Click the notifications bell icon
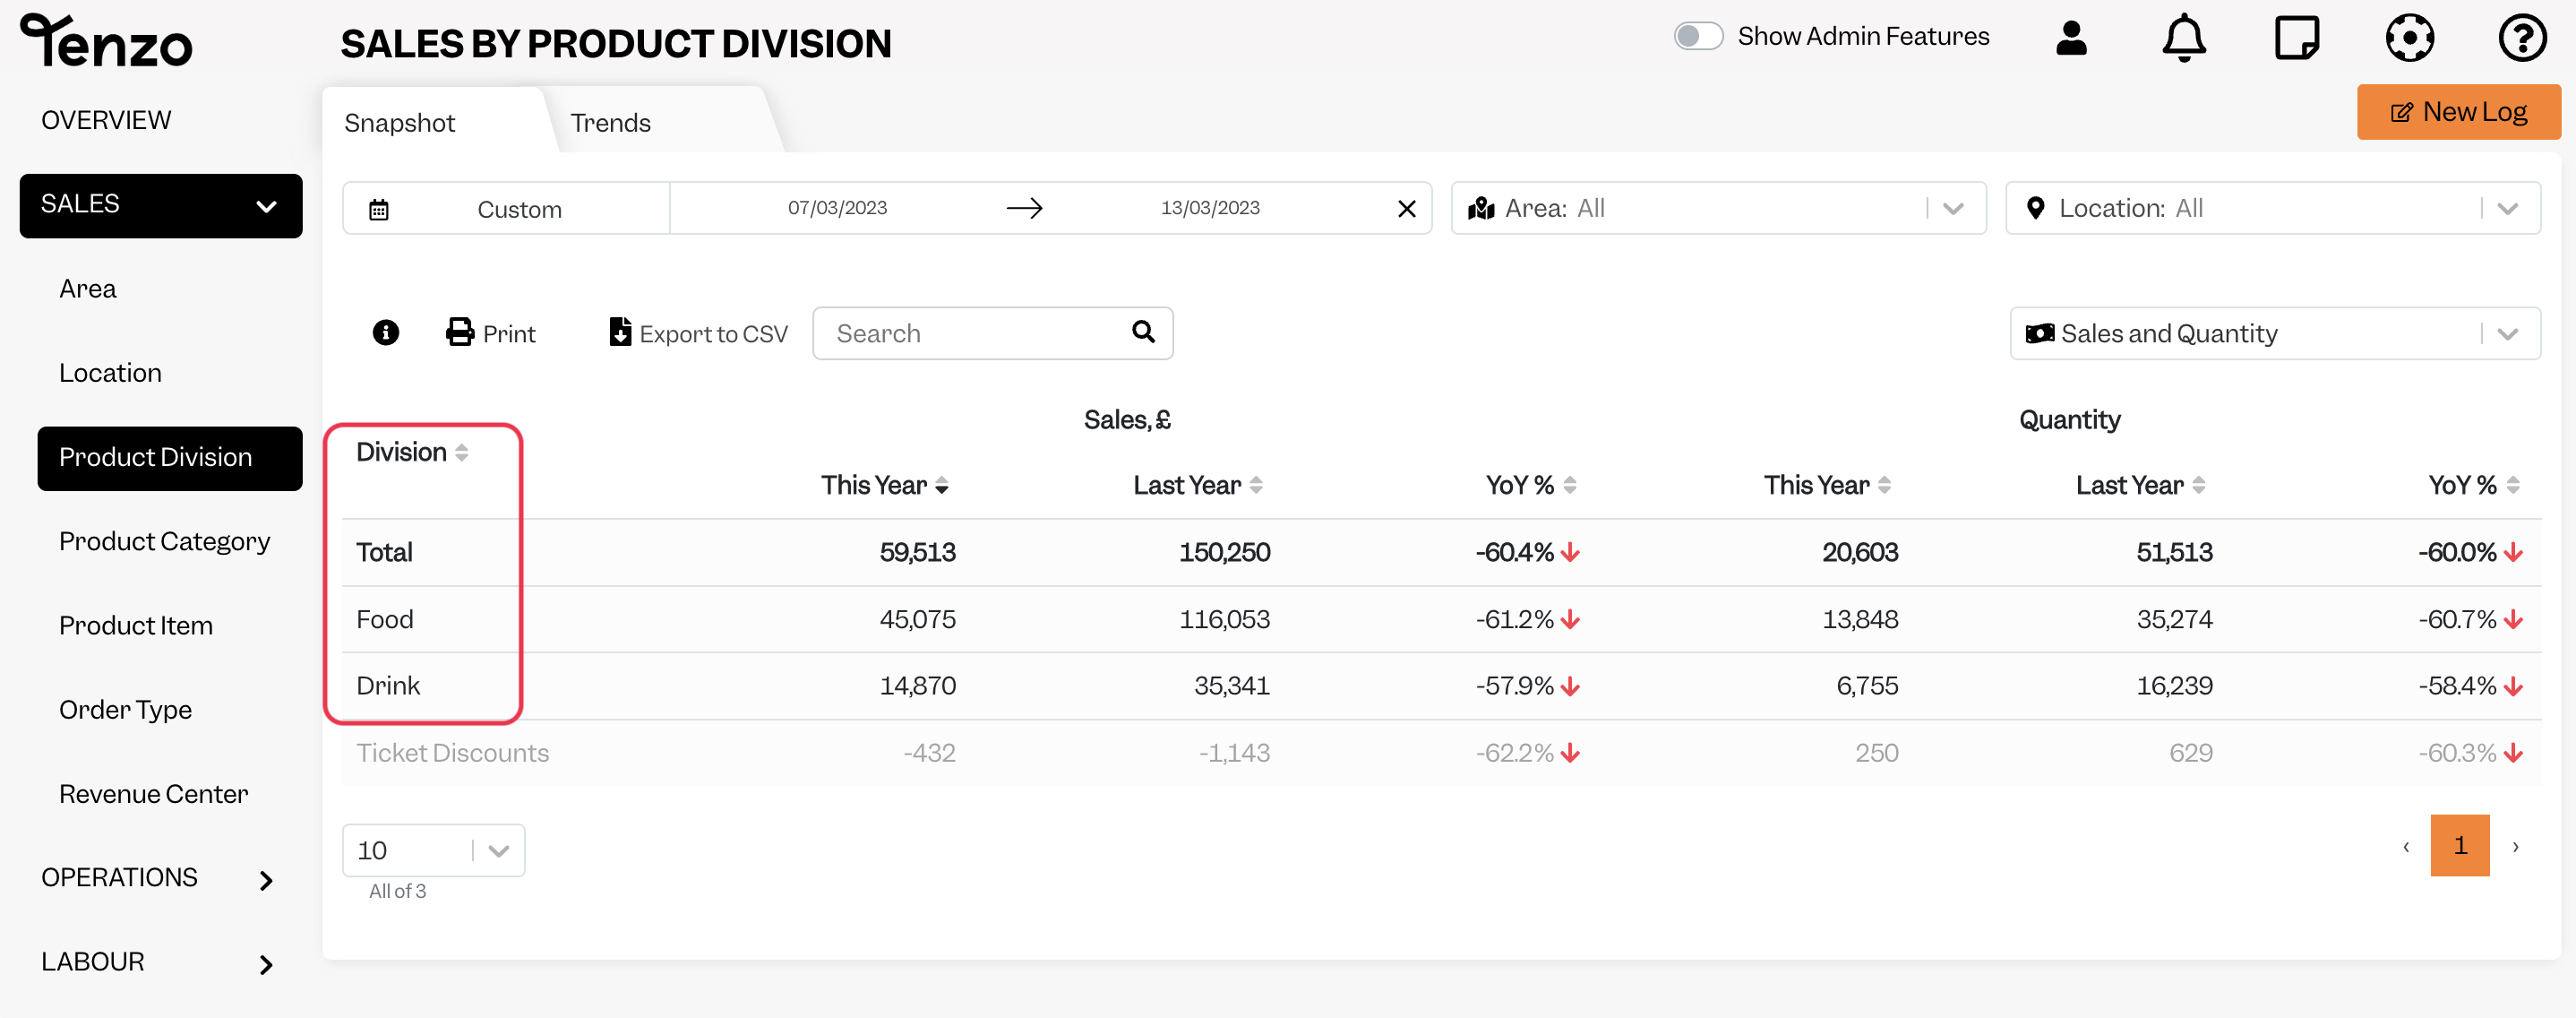Screen dimensions: 2576x1018 2184,38
